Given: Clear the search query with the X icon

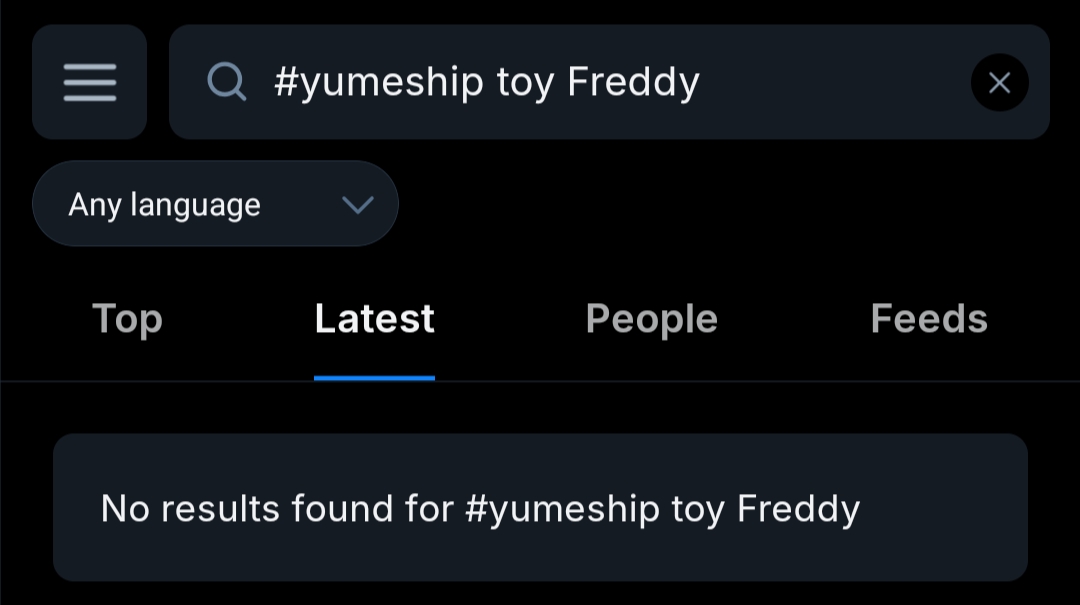Looking at the screenshot, I should (999, 82).
